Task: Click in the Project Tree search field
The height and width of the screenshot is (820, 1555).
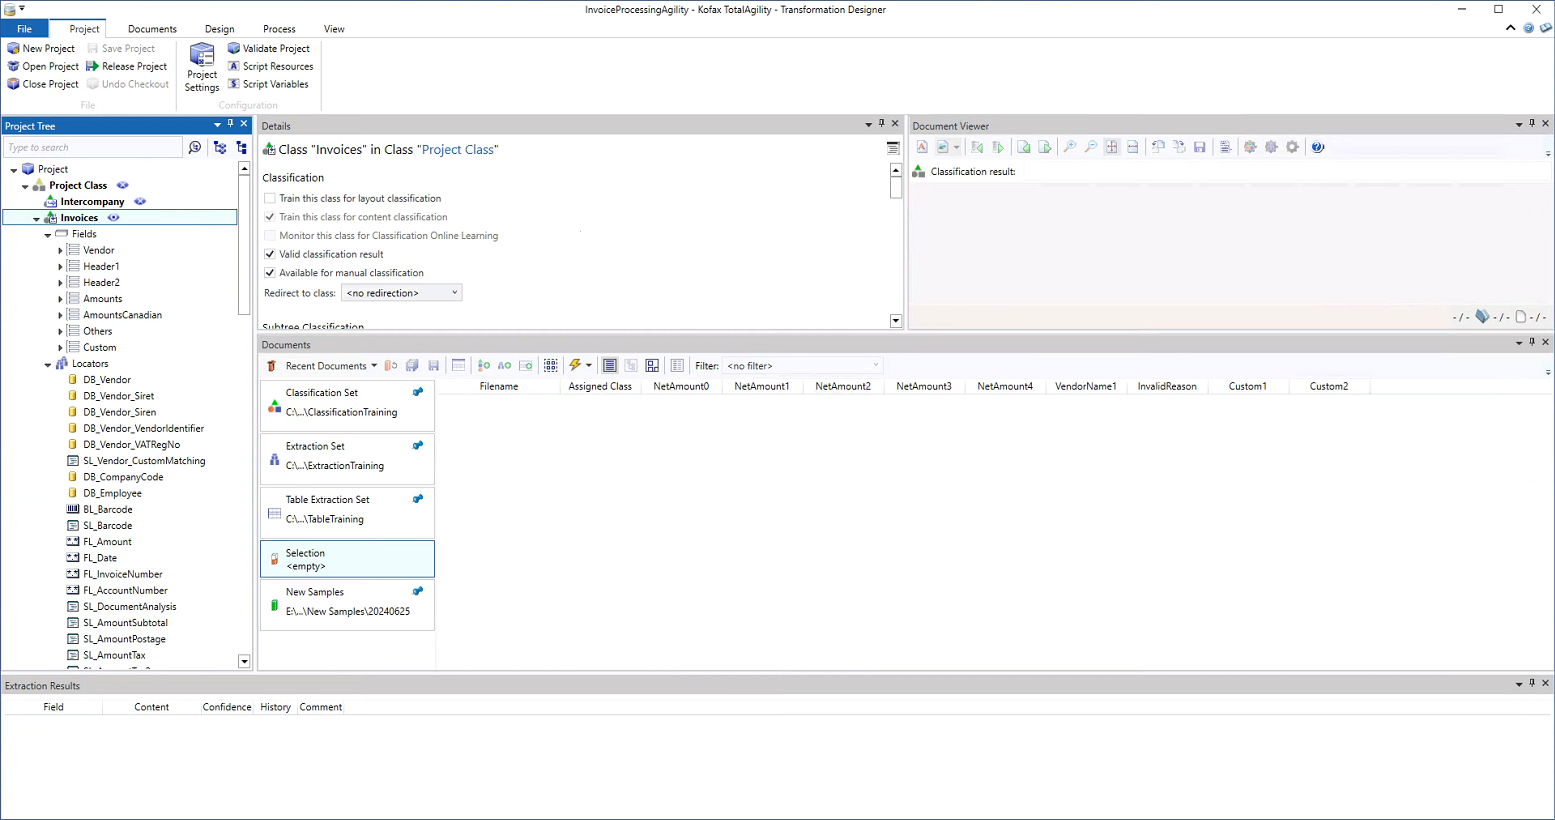Action: point(92,148)
